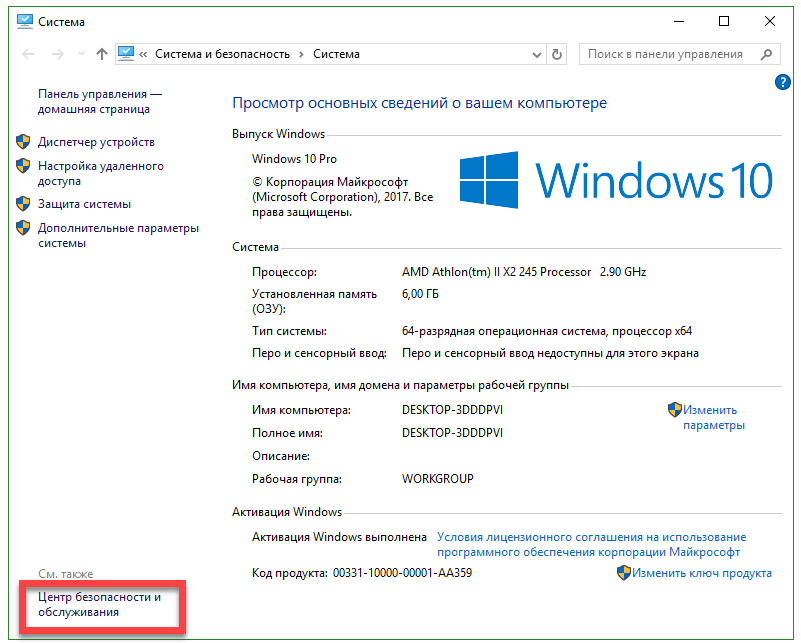Select the 6,00 ГБ installed memory value

pos(420,294)
